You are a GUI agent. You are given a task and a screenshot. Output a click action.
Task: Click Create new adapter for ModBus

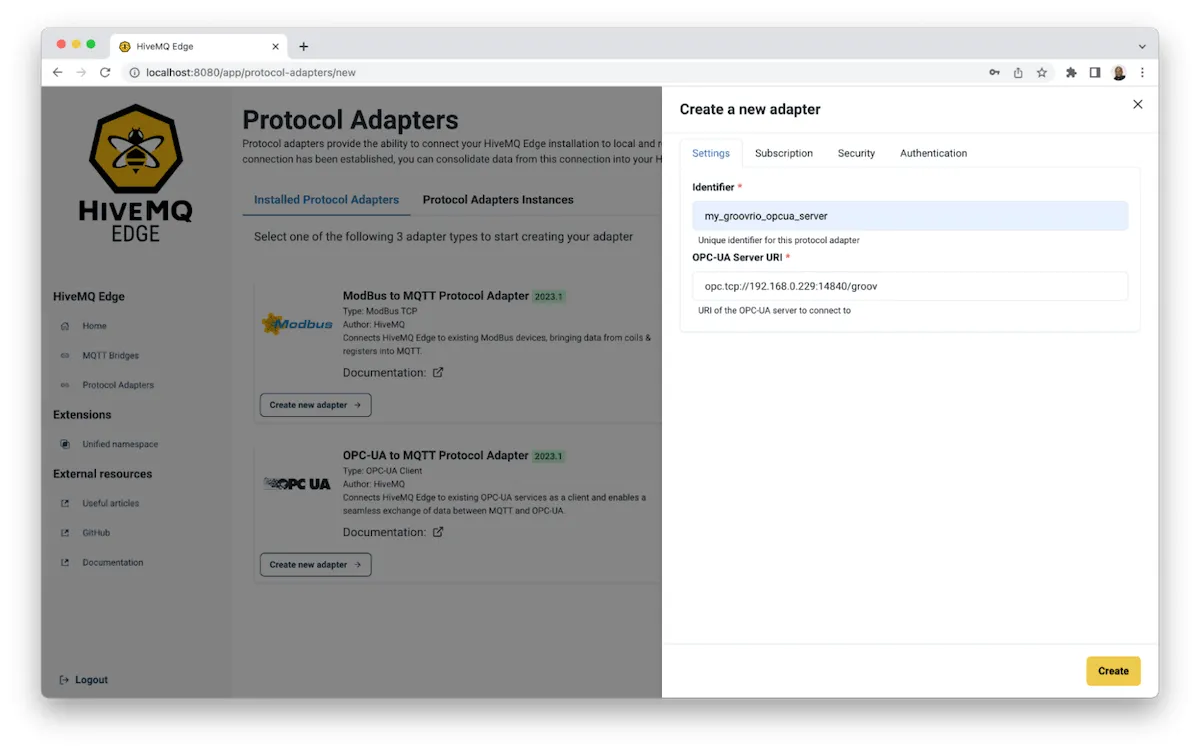coord(315,405)
